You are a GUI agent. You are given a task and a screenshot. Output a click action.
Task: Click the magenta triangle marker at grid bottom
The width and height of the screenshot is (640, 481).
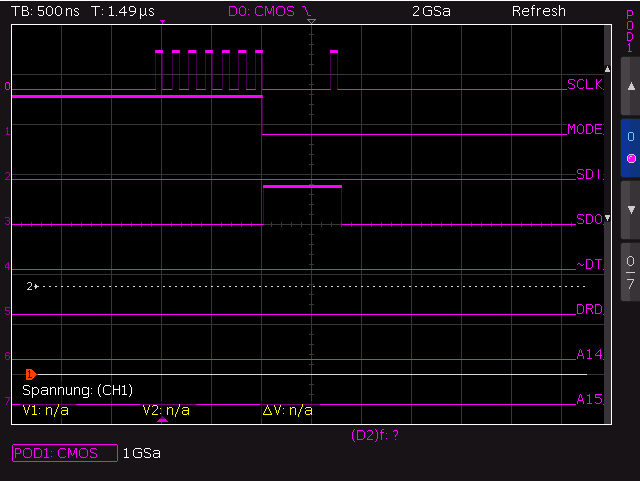162,419
